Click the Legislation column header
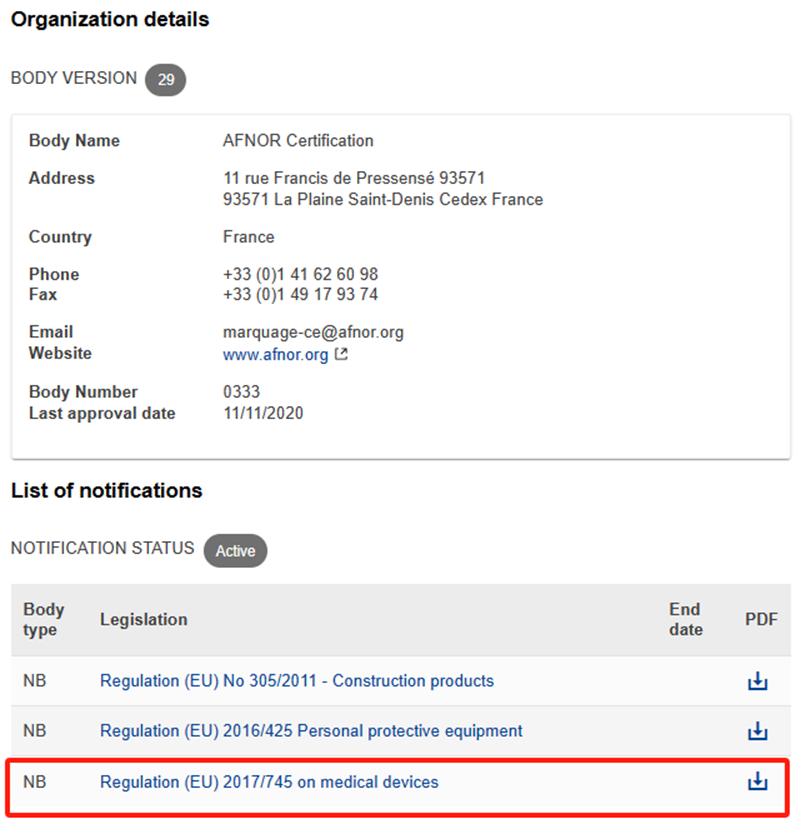This screenshot has height=819, width=801. click(x=144, y=619)
